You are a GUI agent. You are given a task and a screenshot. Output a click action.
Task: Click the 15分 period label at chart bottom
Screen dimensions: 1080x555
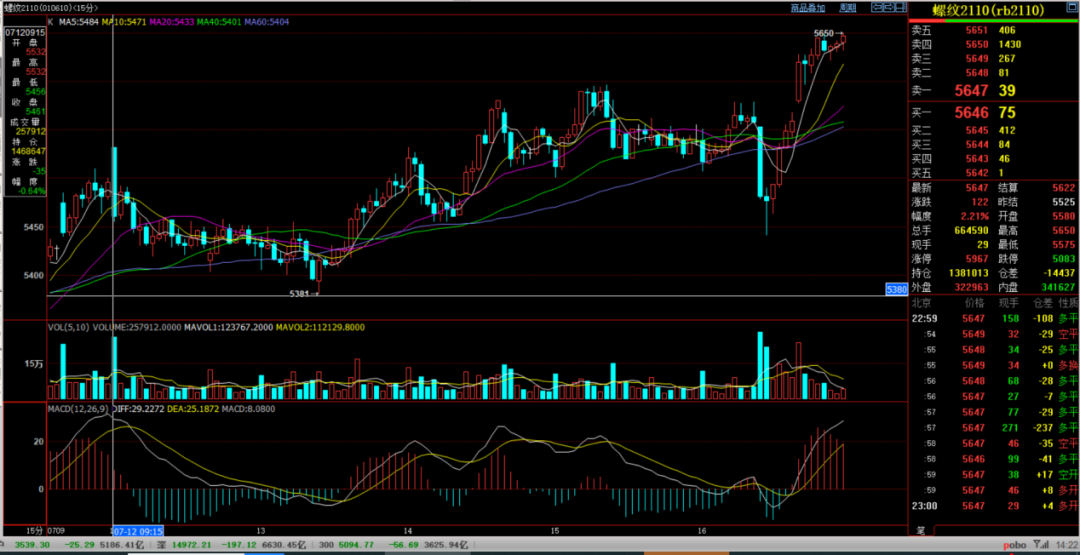(33, 530)
